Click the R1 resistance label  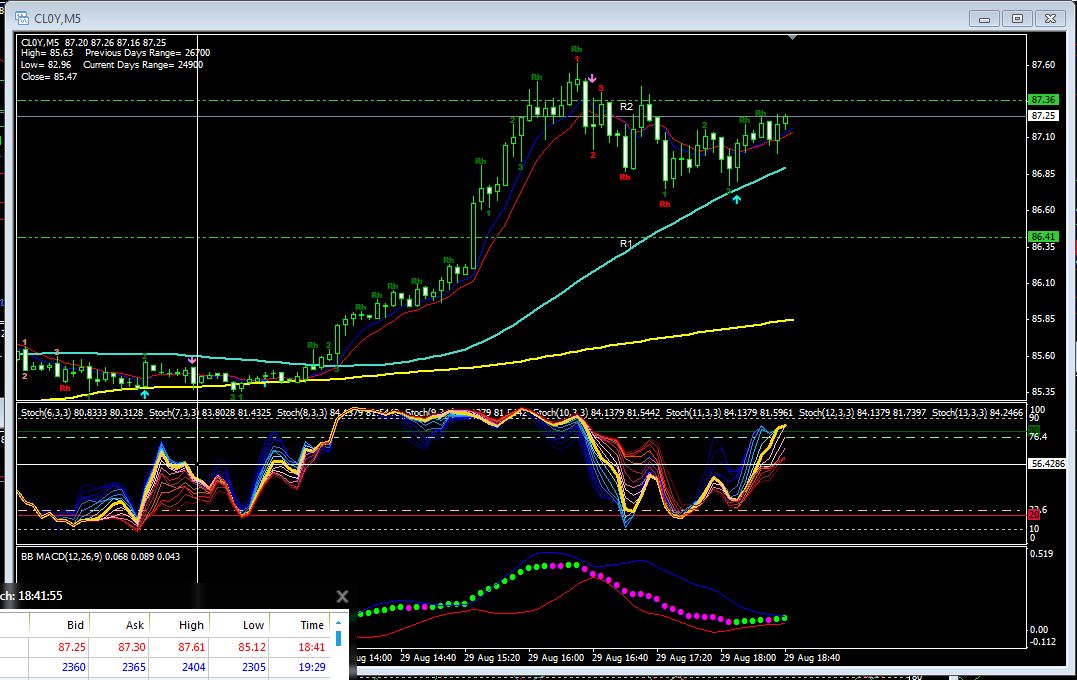[625, 244]
